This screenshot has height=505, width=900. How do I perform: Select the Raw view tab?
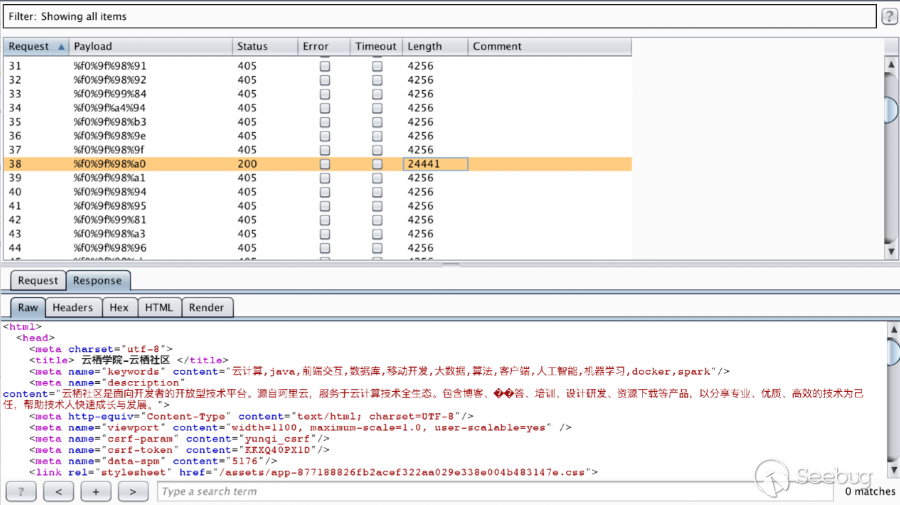click(28, 308)
